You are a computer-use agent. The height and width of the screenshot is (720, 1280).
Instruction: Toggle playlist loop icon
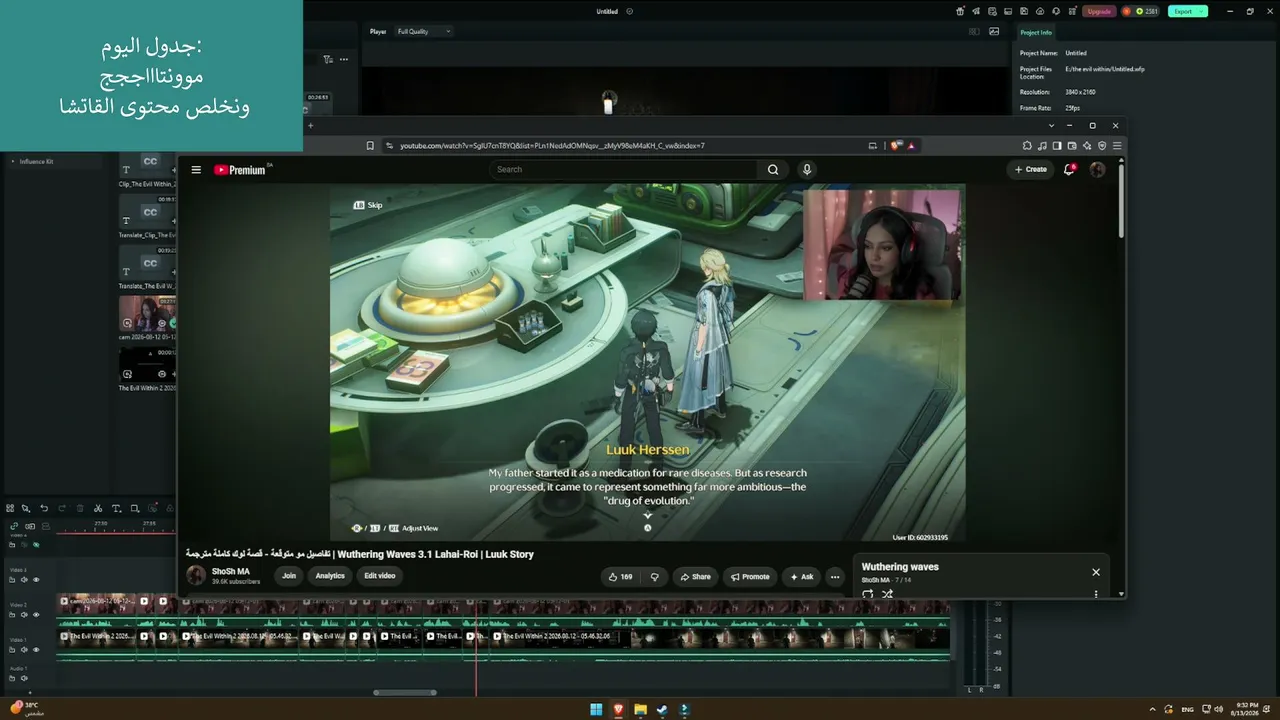tap(867, 594)
